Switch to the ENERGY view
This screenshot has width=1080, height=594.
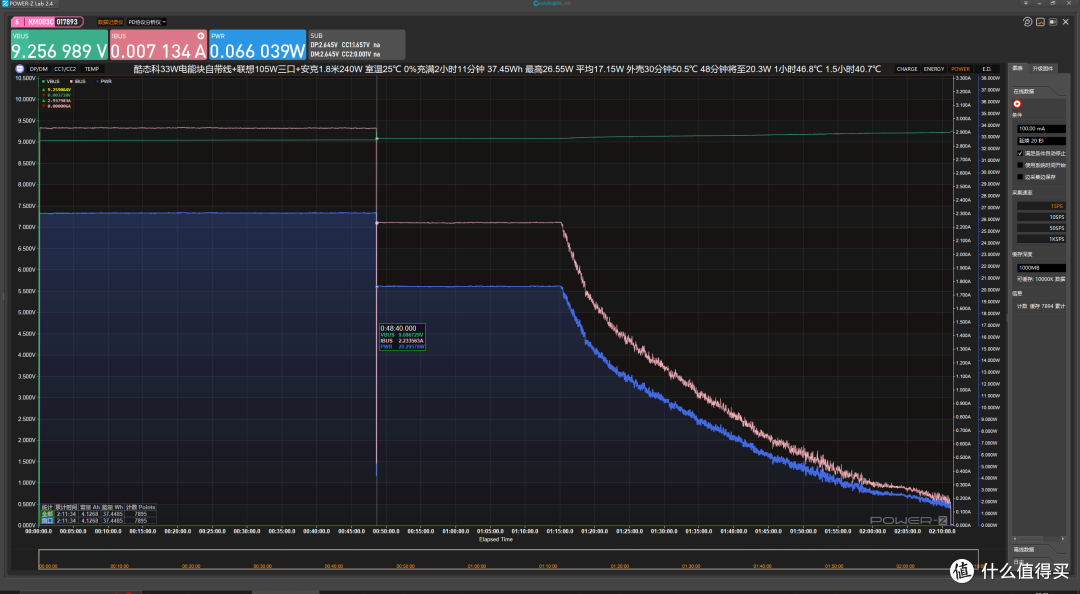coord(933,69)
